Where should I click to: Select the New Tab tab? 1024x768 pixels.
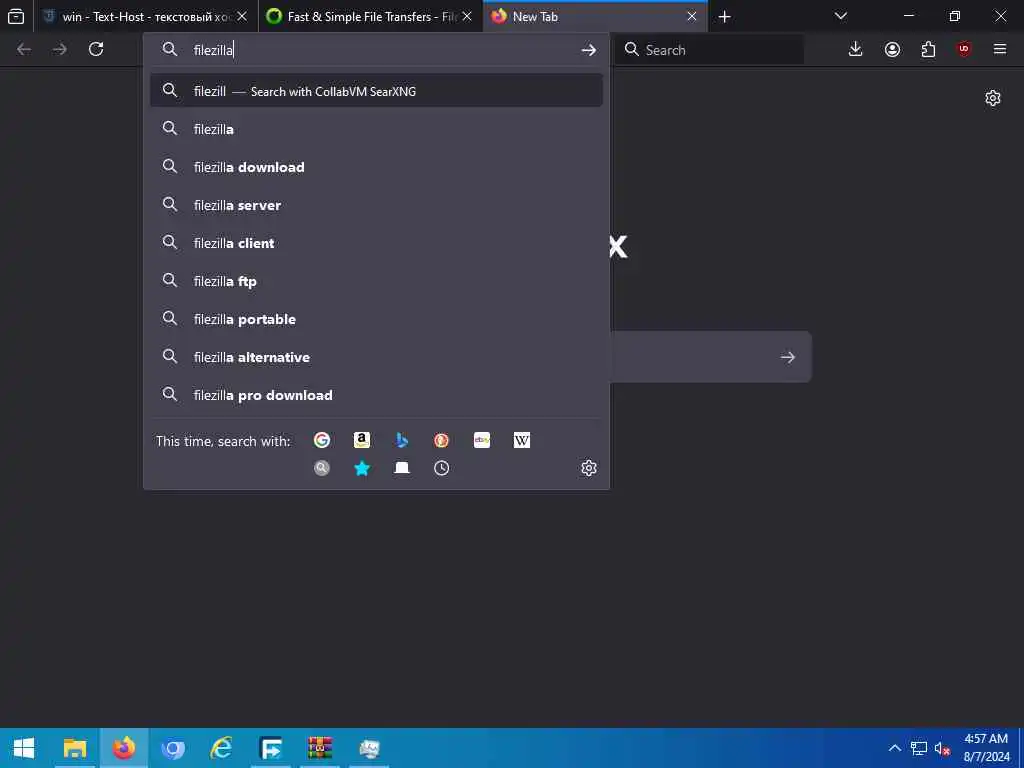pos(595,16)
